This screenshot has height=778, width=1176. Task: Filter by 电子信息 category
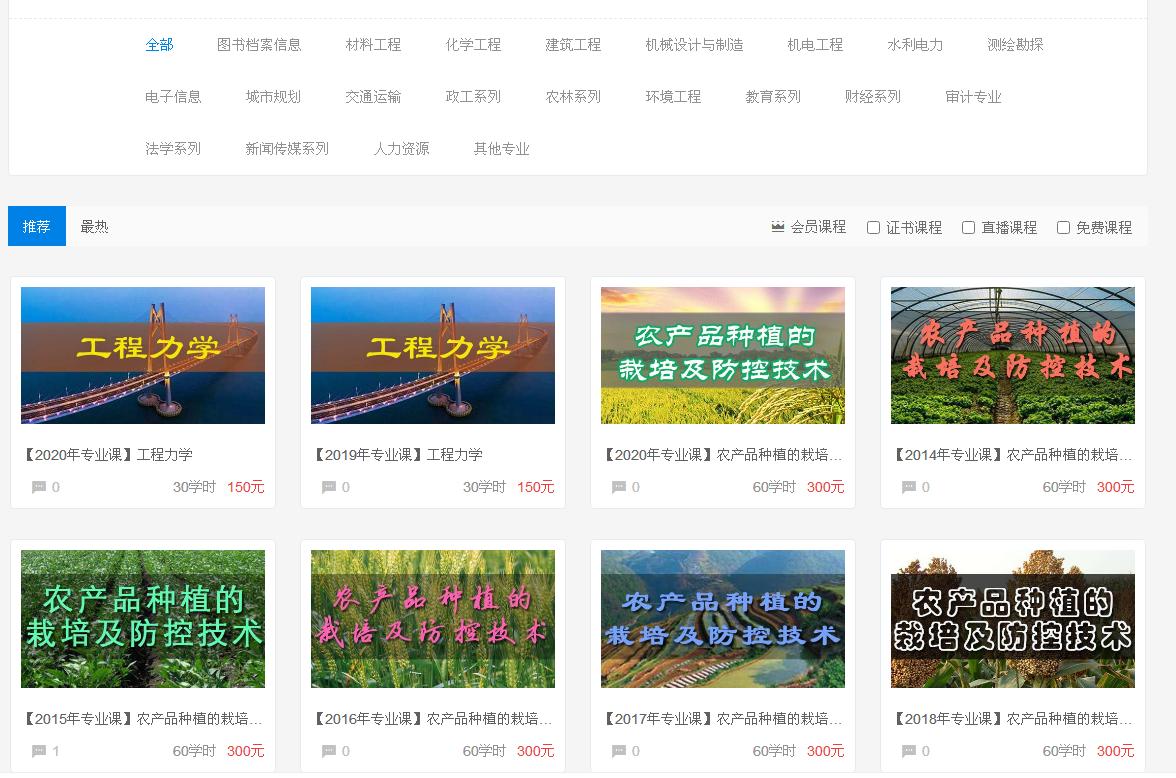(x=173, y=97)
